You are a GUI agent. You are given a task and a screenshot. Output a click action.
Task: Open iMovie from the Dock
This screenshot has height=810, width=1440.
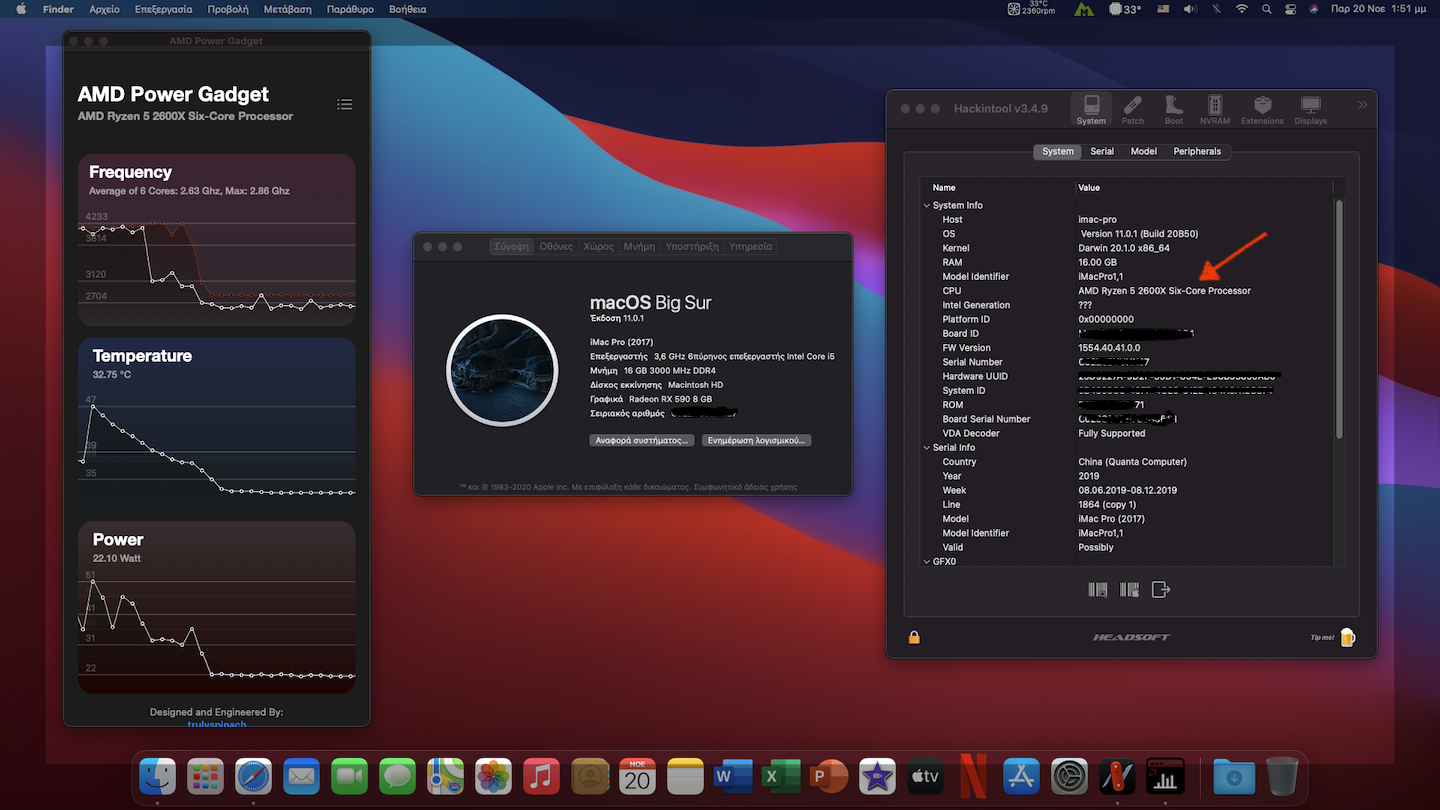(877, 775)
